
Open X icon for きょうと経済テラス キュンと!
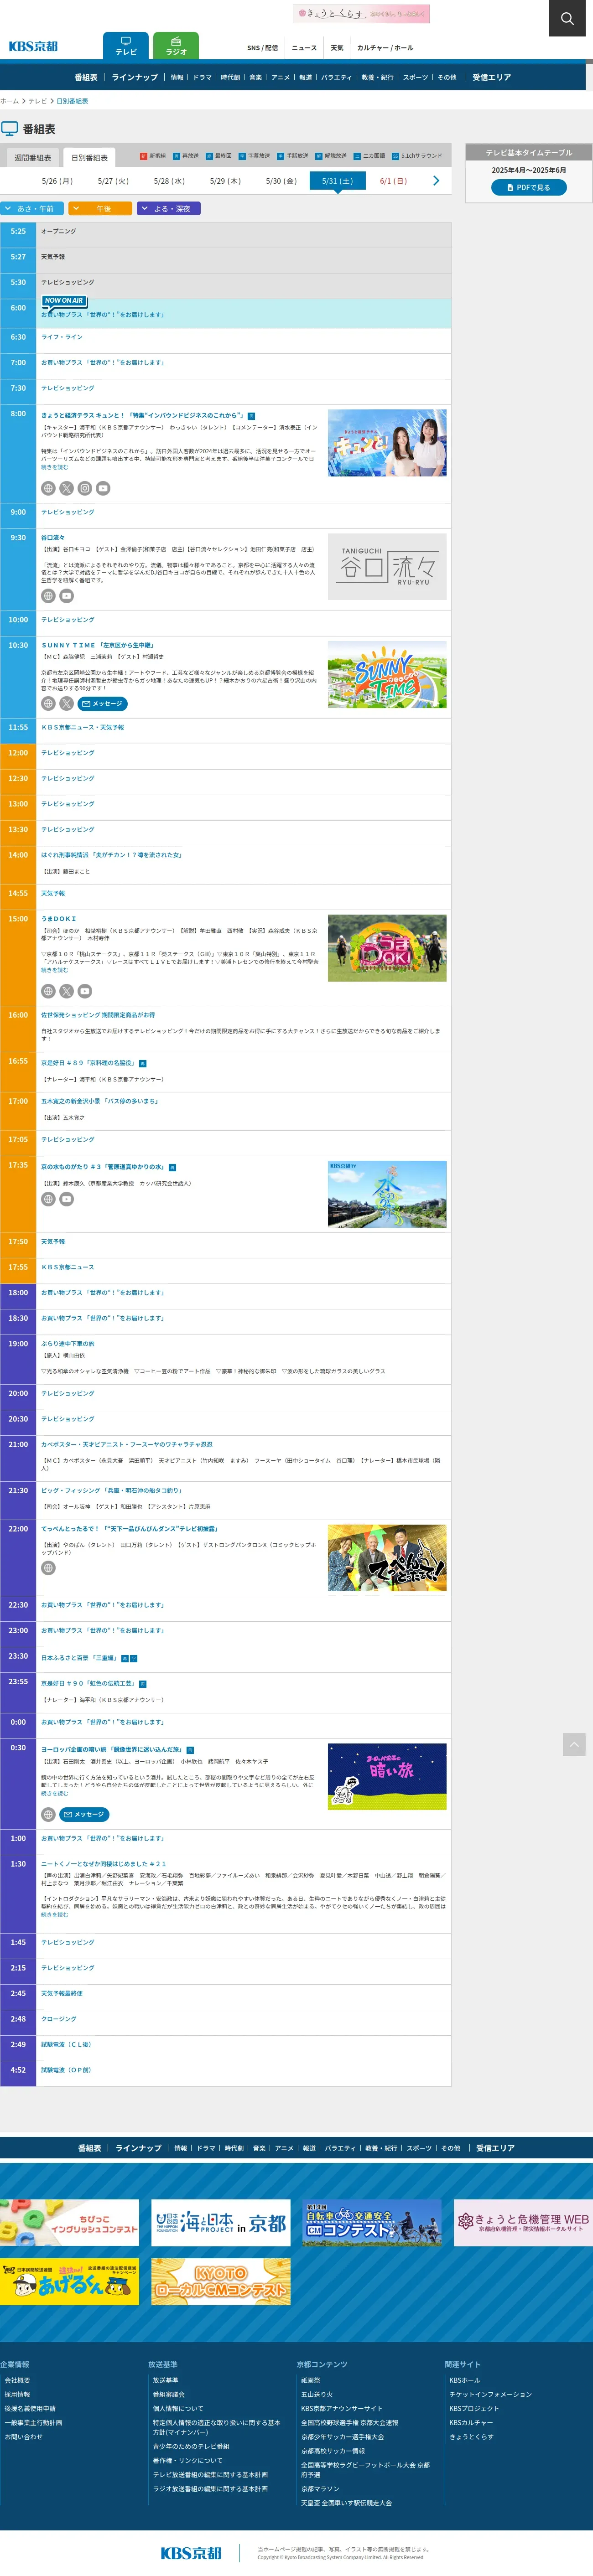point(66,488)
